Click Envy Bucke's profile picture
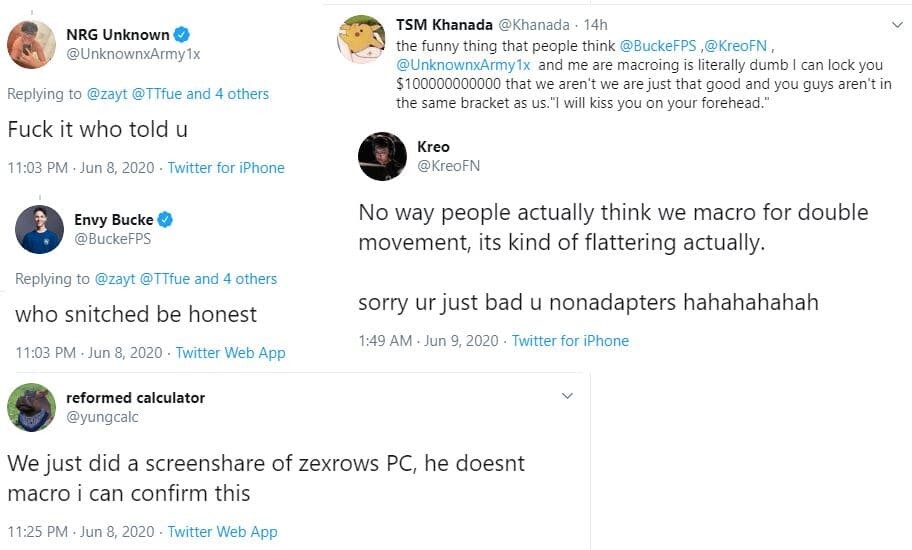 click(x=39, y=229)
